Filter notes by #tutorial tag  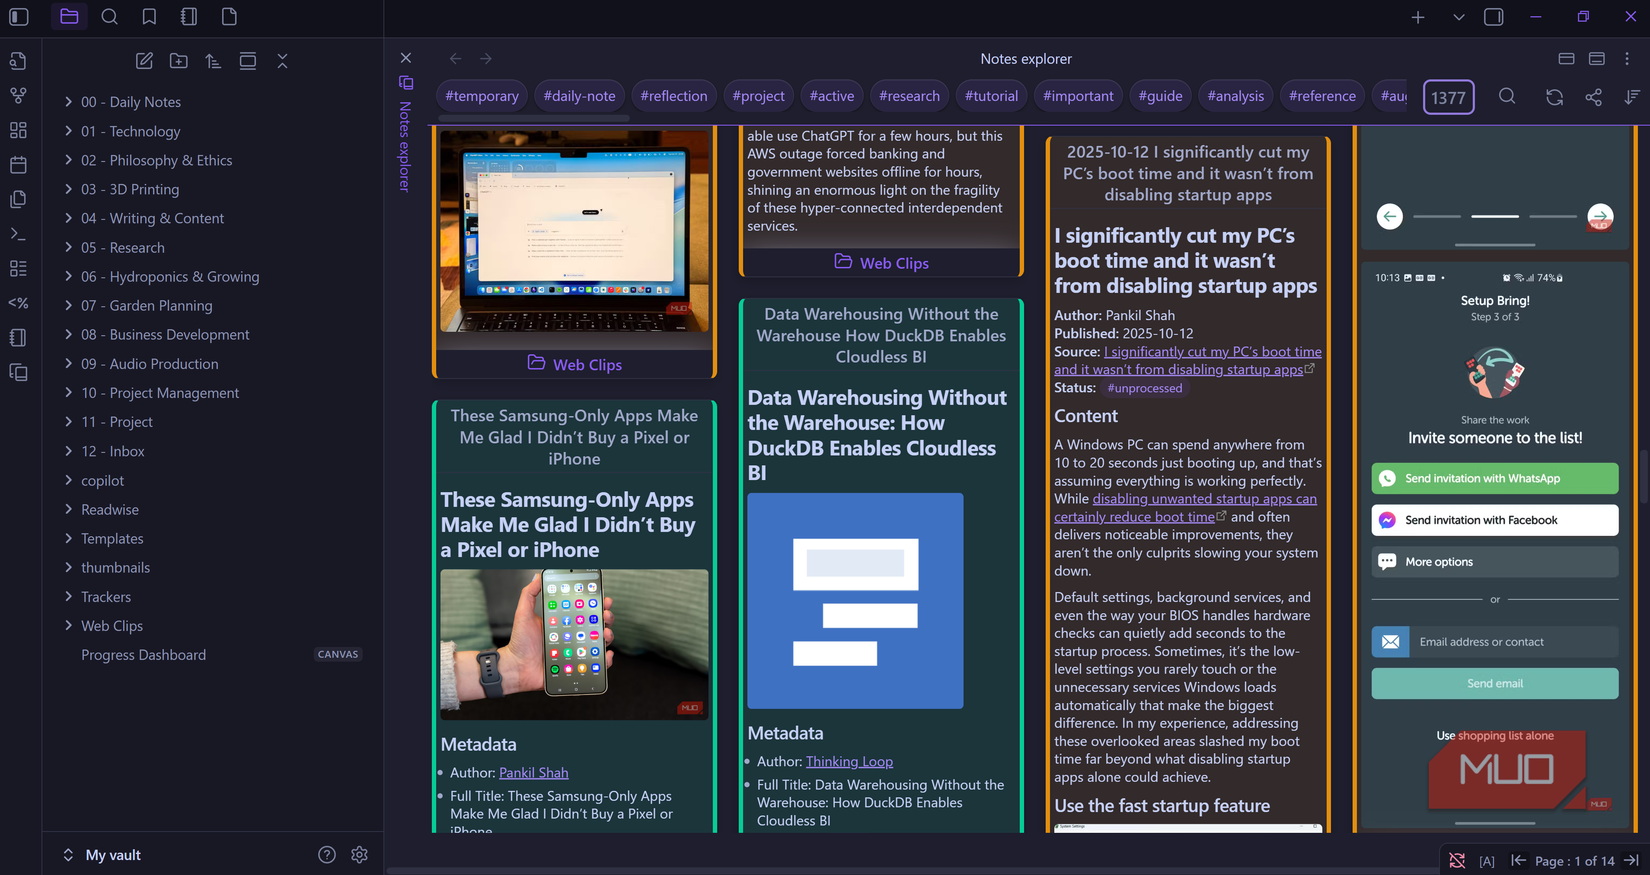(991, 96)
